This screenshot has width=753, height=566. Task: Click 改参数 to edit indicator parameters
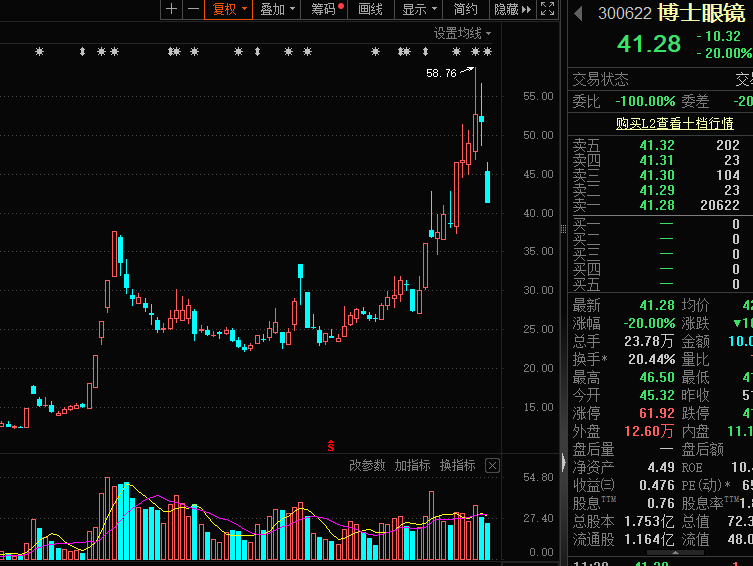366,466
